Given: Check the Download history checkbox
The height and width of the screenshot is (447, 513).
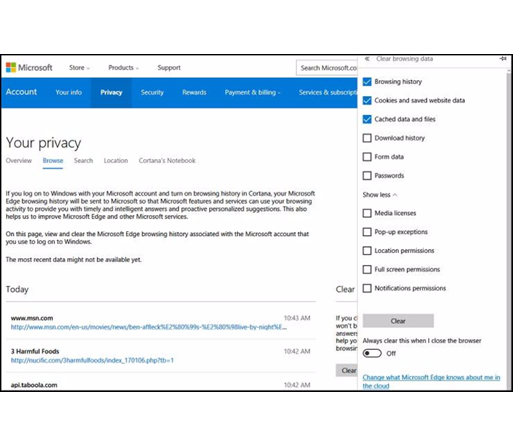Looking at the screenshot, I should click(367, 138).
